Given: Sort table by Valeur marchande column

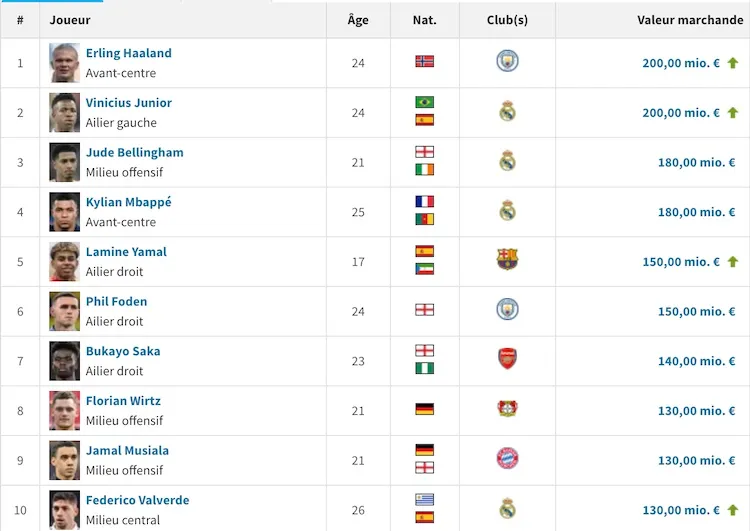Looking at the screenshot, I should 690,20.
